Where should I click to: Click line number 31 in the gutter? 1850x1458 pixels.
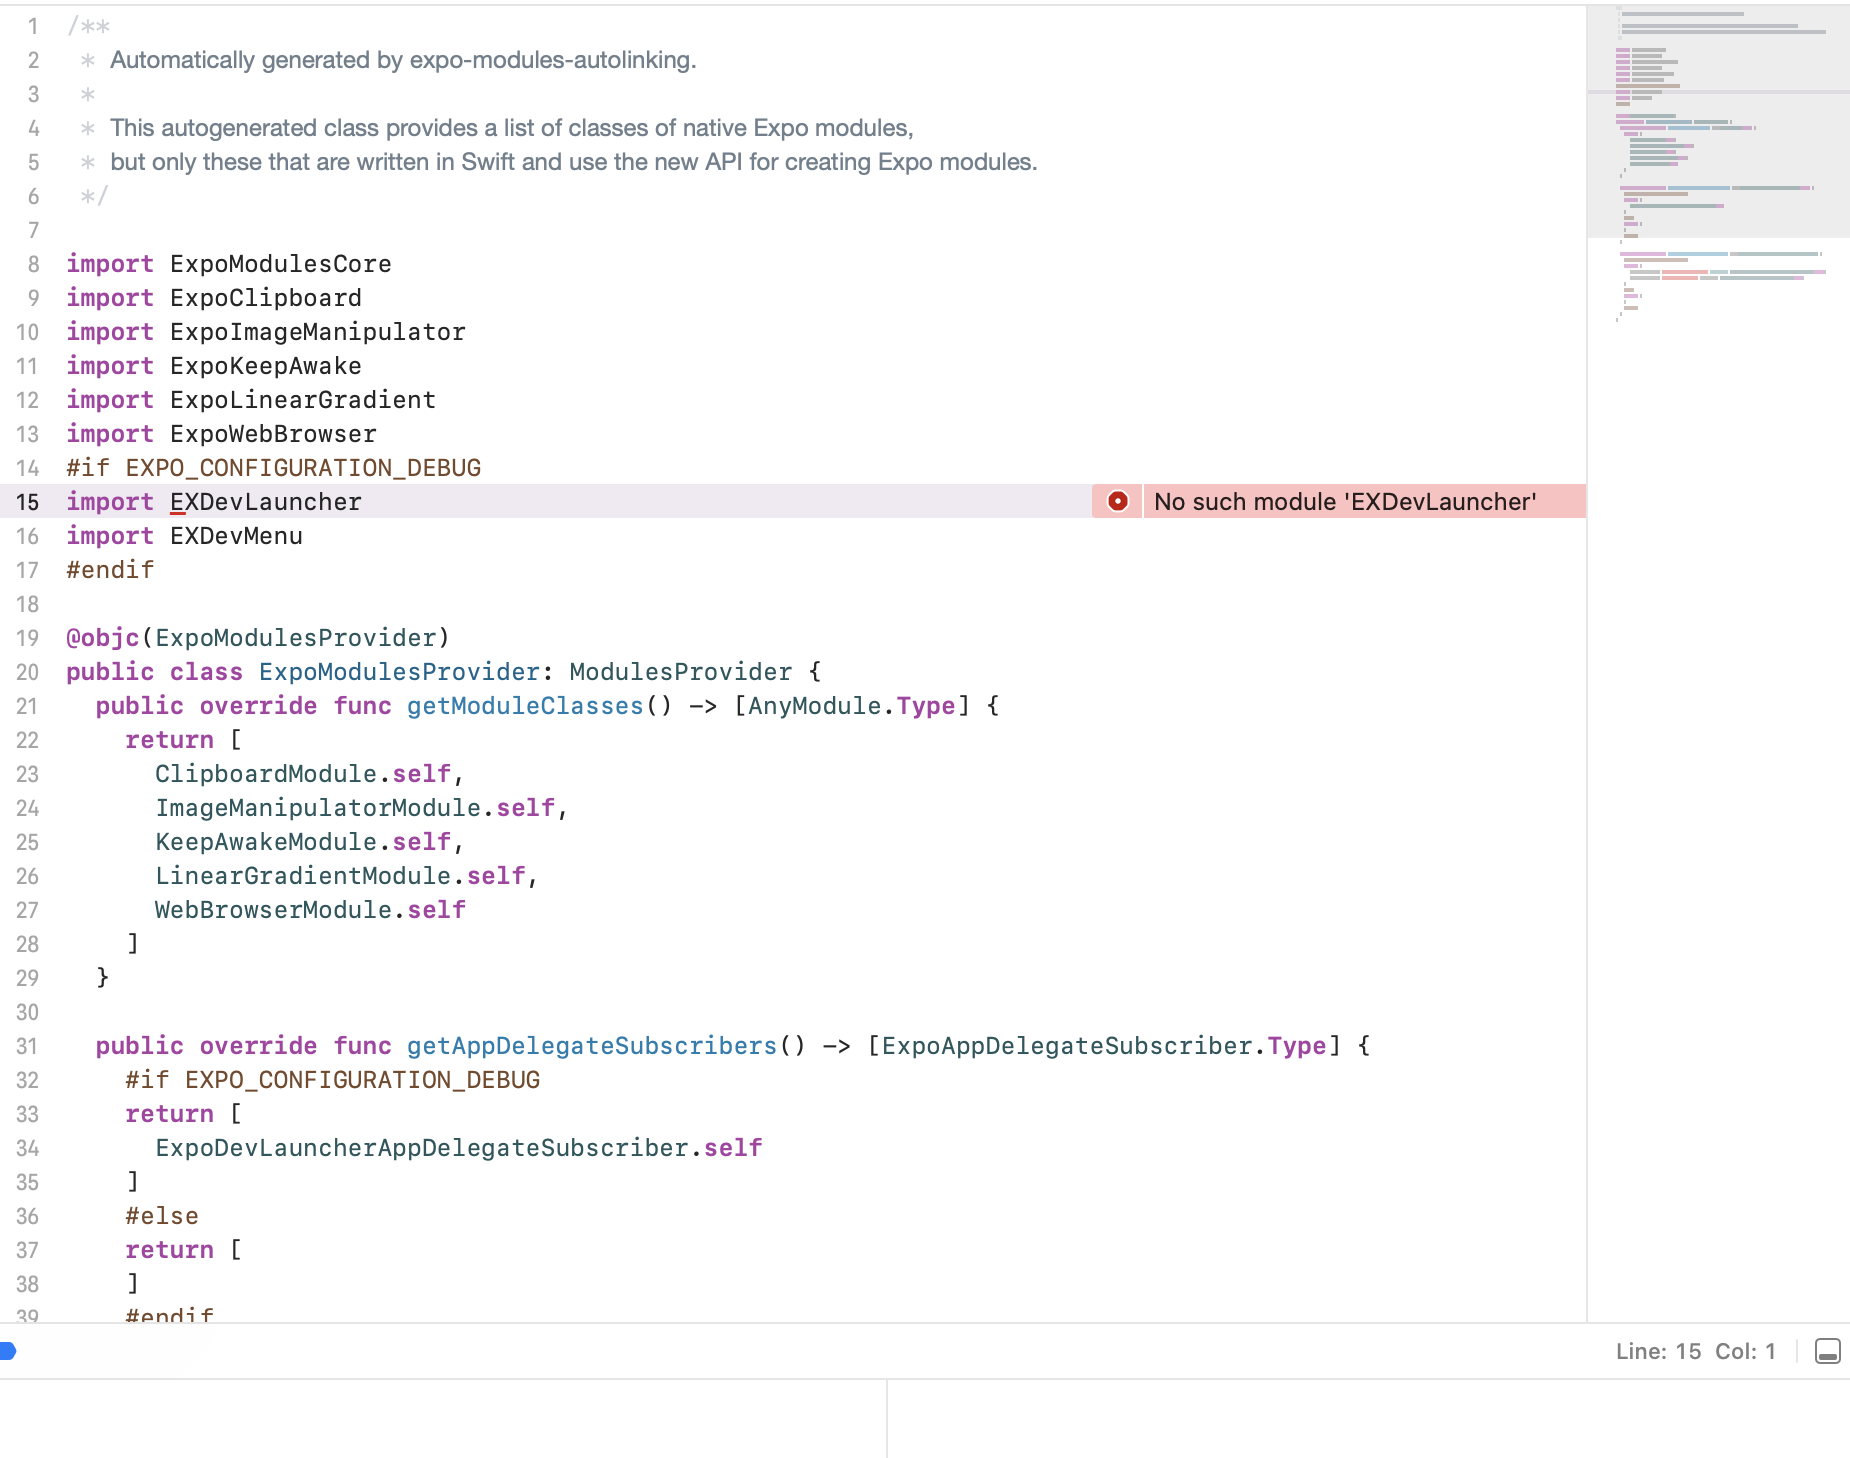coord(27,1046)
